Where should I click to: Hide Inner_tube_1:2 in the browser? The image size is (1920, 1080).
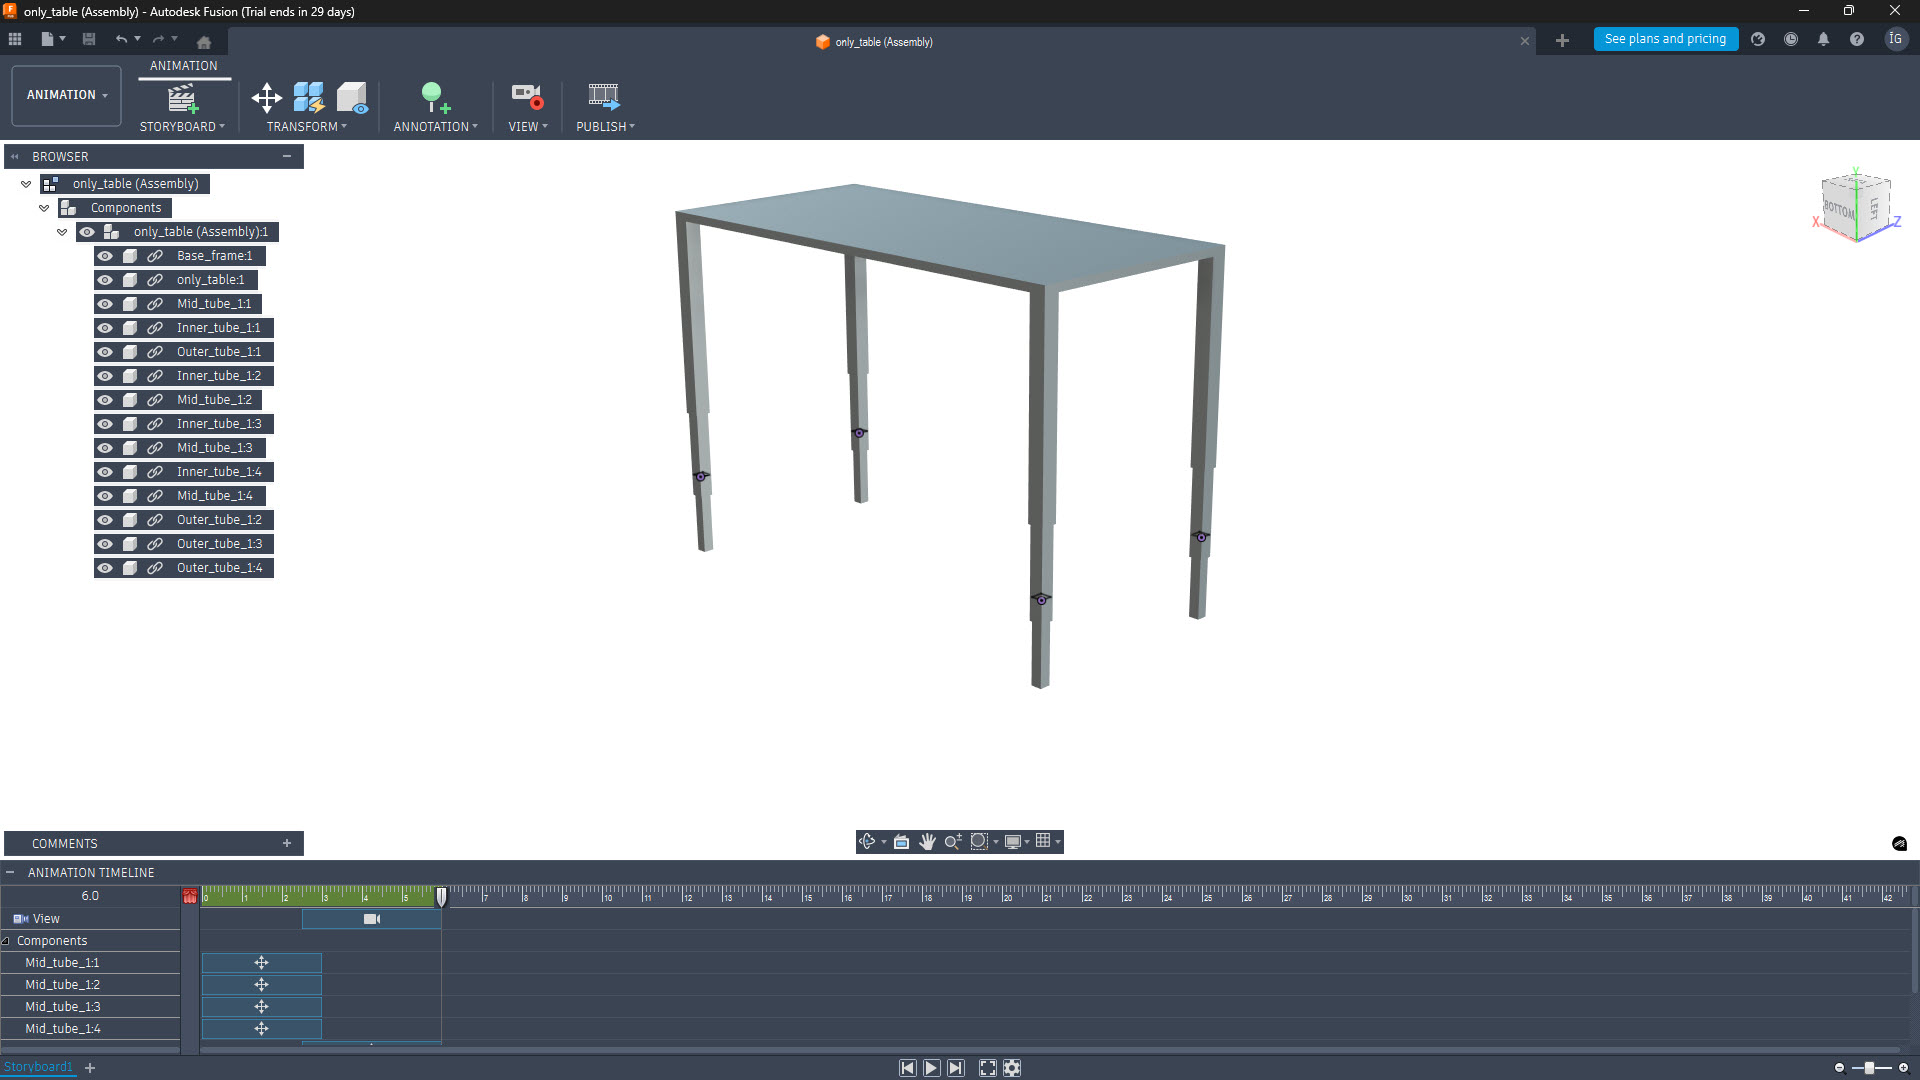click(x=105, y=376)
